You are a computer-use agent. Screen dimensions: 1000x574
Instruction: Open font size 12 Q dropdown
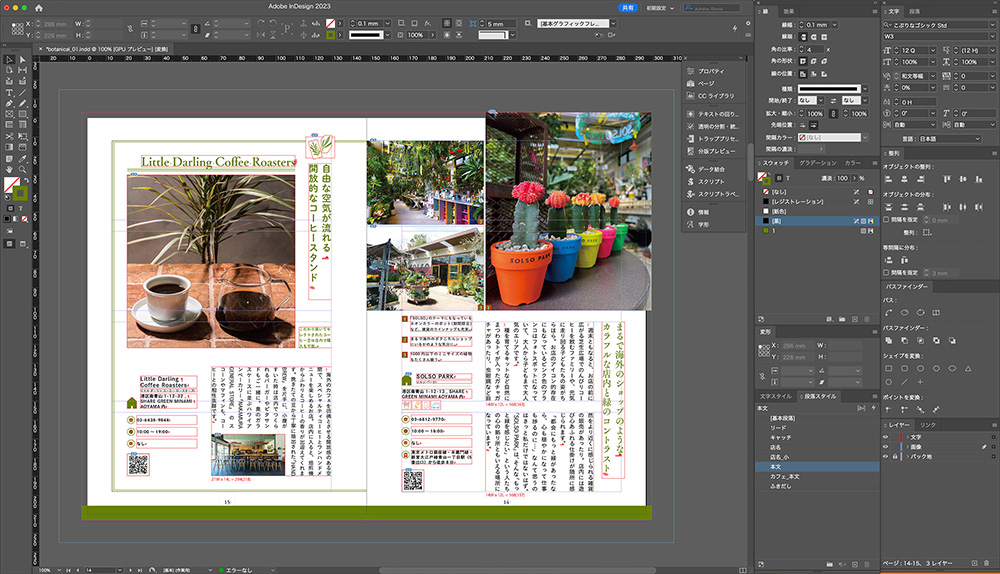(932, 50)
